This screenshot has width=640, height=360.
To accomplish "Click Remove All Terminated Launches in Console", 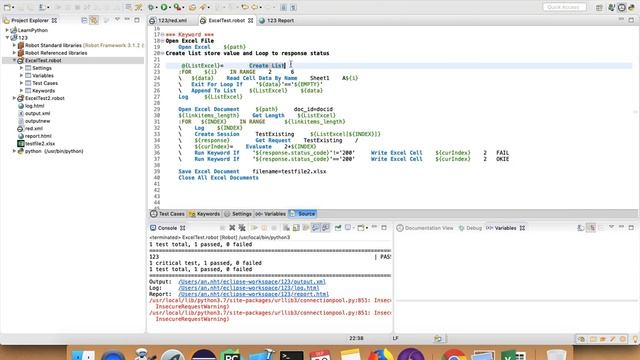I will click(242, 228).
